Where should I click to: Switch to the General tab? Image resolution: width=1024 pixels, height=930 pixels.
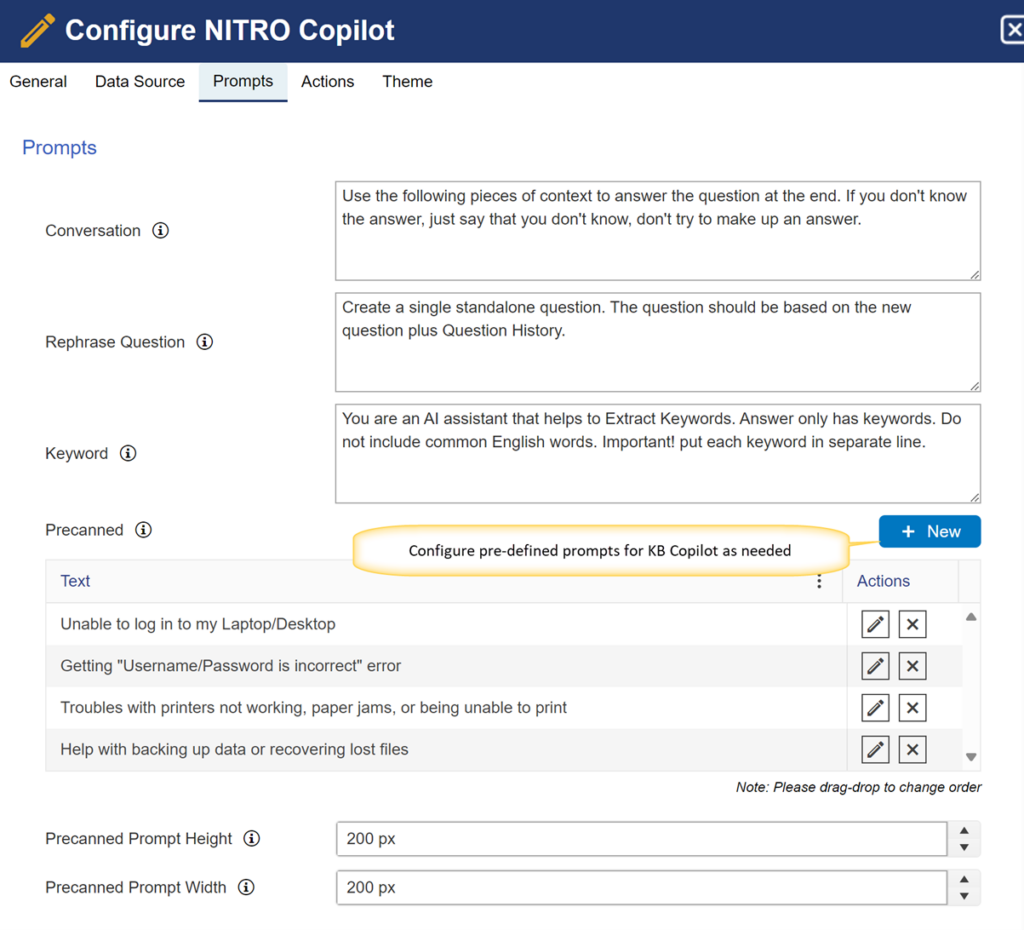click(x=38, y=82)
